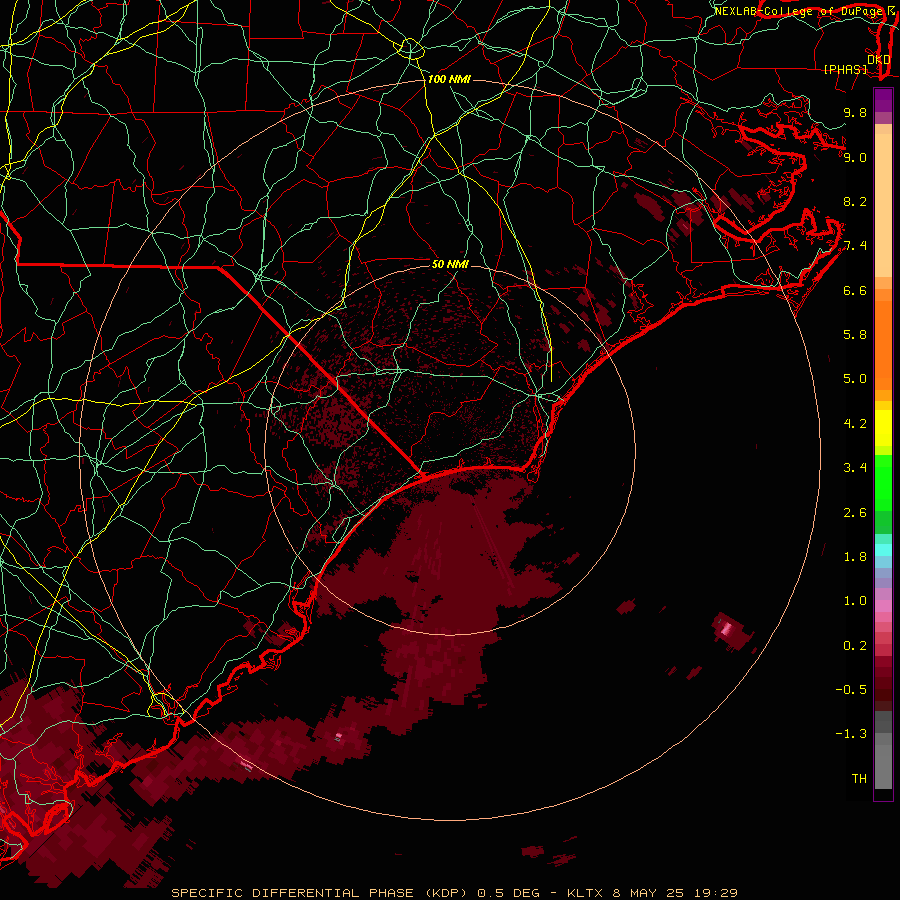Screen dimensions: 900x900
Task: Click the 19:29 timestamp in the caption
Action: coord(717,893)
